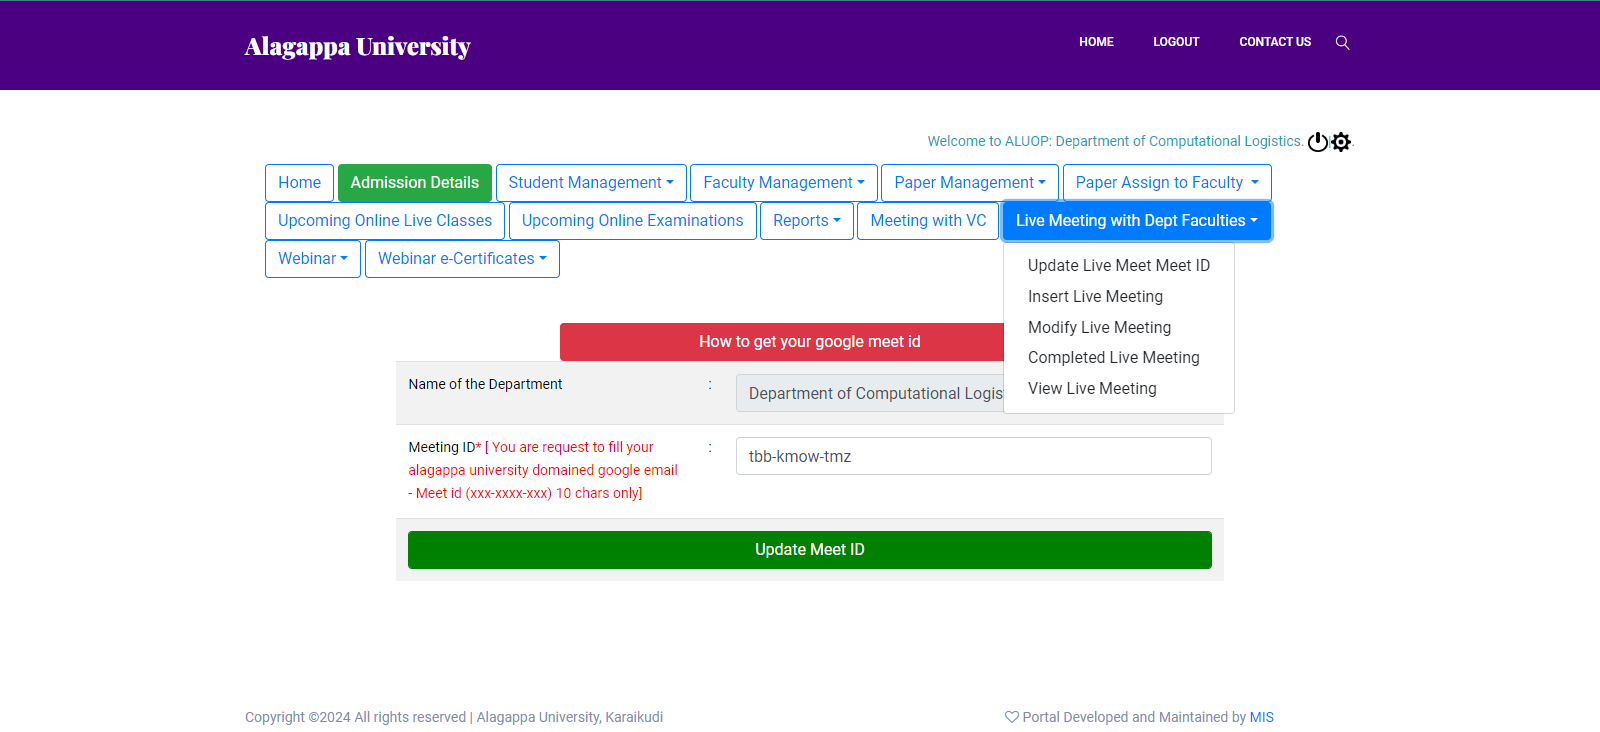
Task: Click the green Update Meet ID button
Action: click(x=810, y=550)
